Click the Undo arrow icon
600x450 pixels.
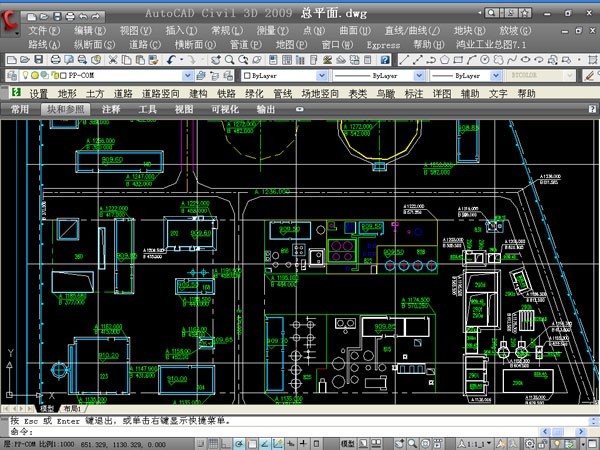(171, 60)
